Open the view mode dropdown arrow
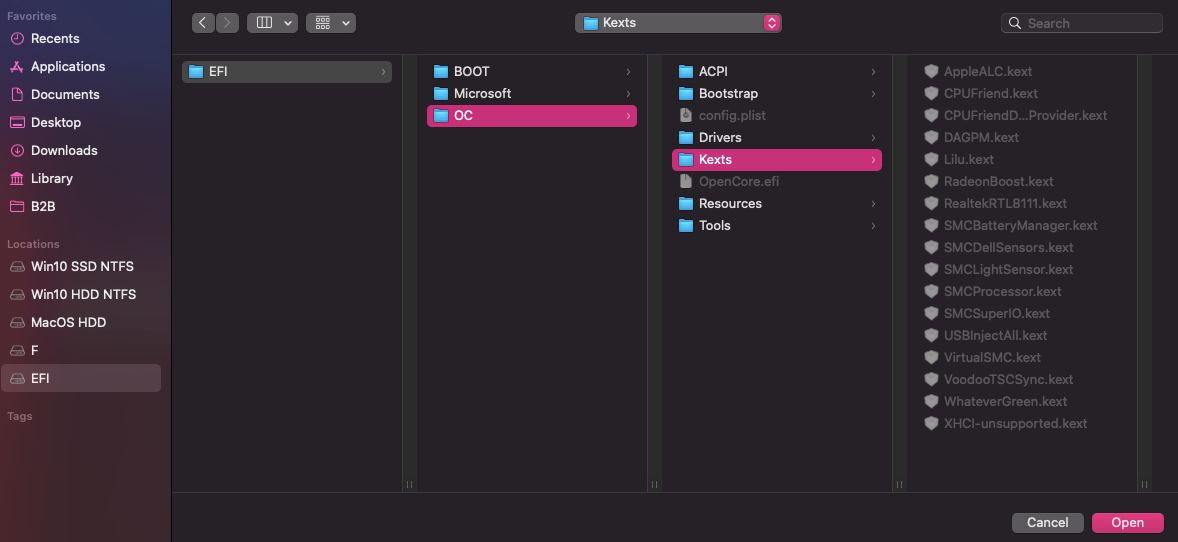This screenshot has width=1178, height=542. click(288, 23)
